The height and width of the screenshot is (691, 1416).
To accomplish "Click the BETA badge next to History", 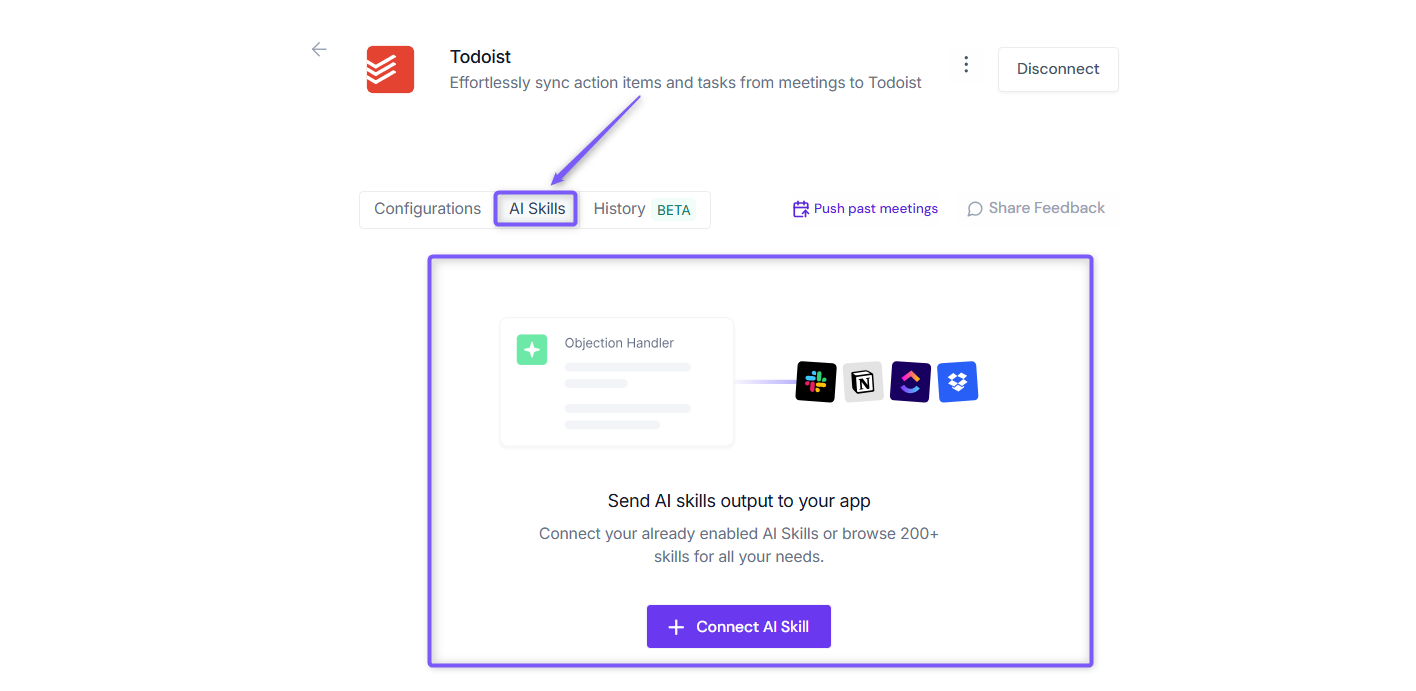I will tap(674, 210).
